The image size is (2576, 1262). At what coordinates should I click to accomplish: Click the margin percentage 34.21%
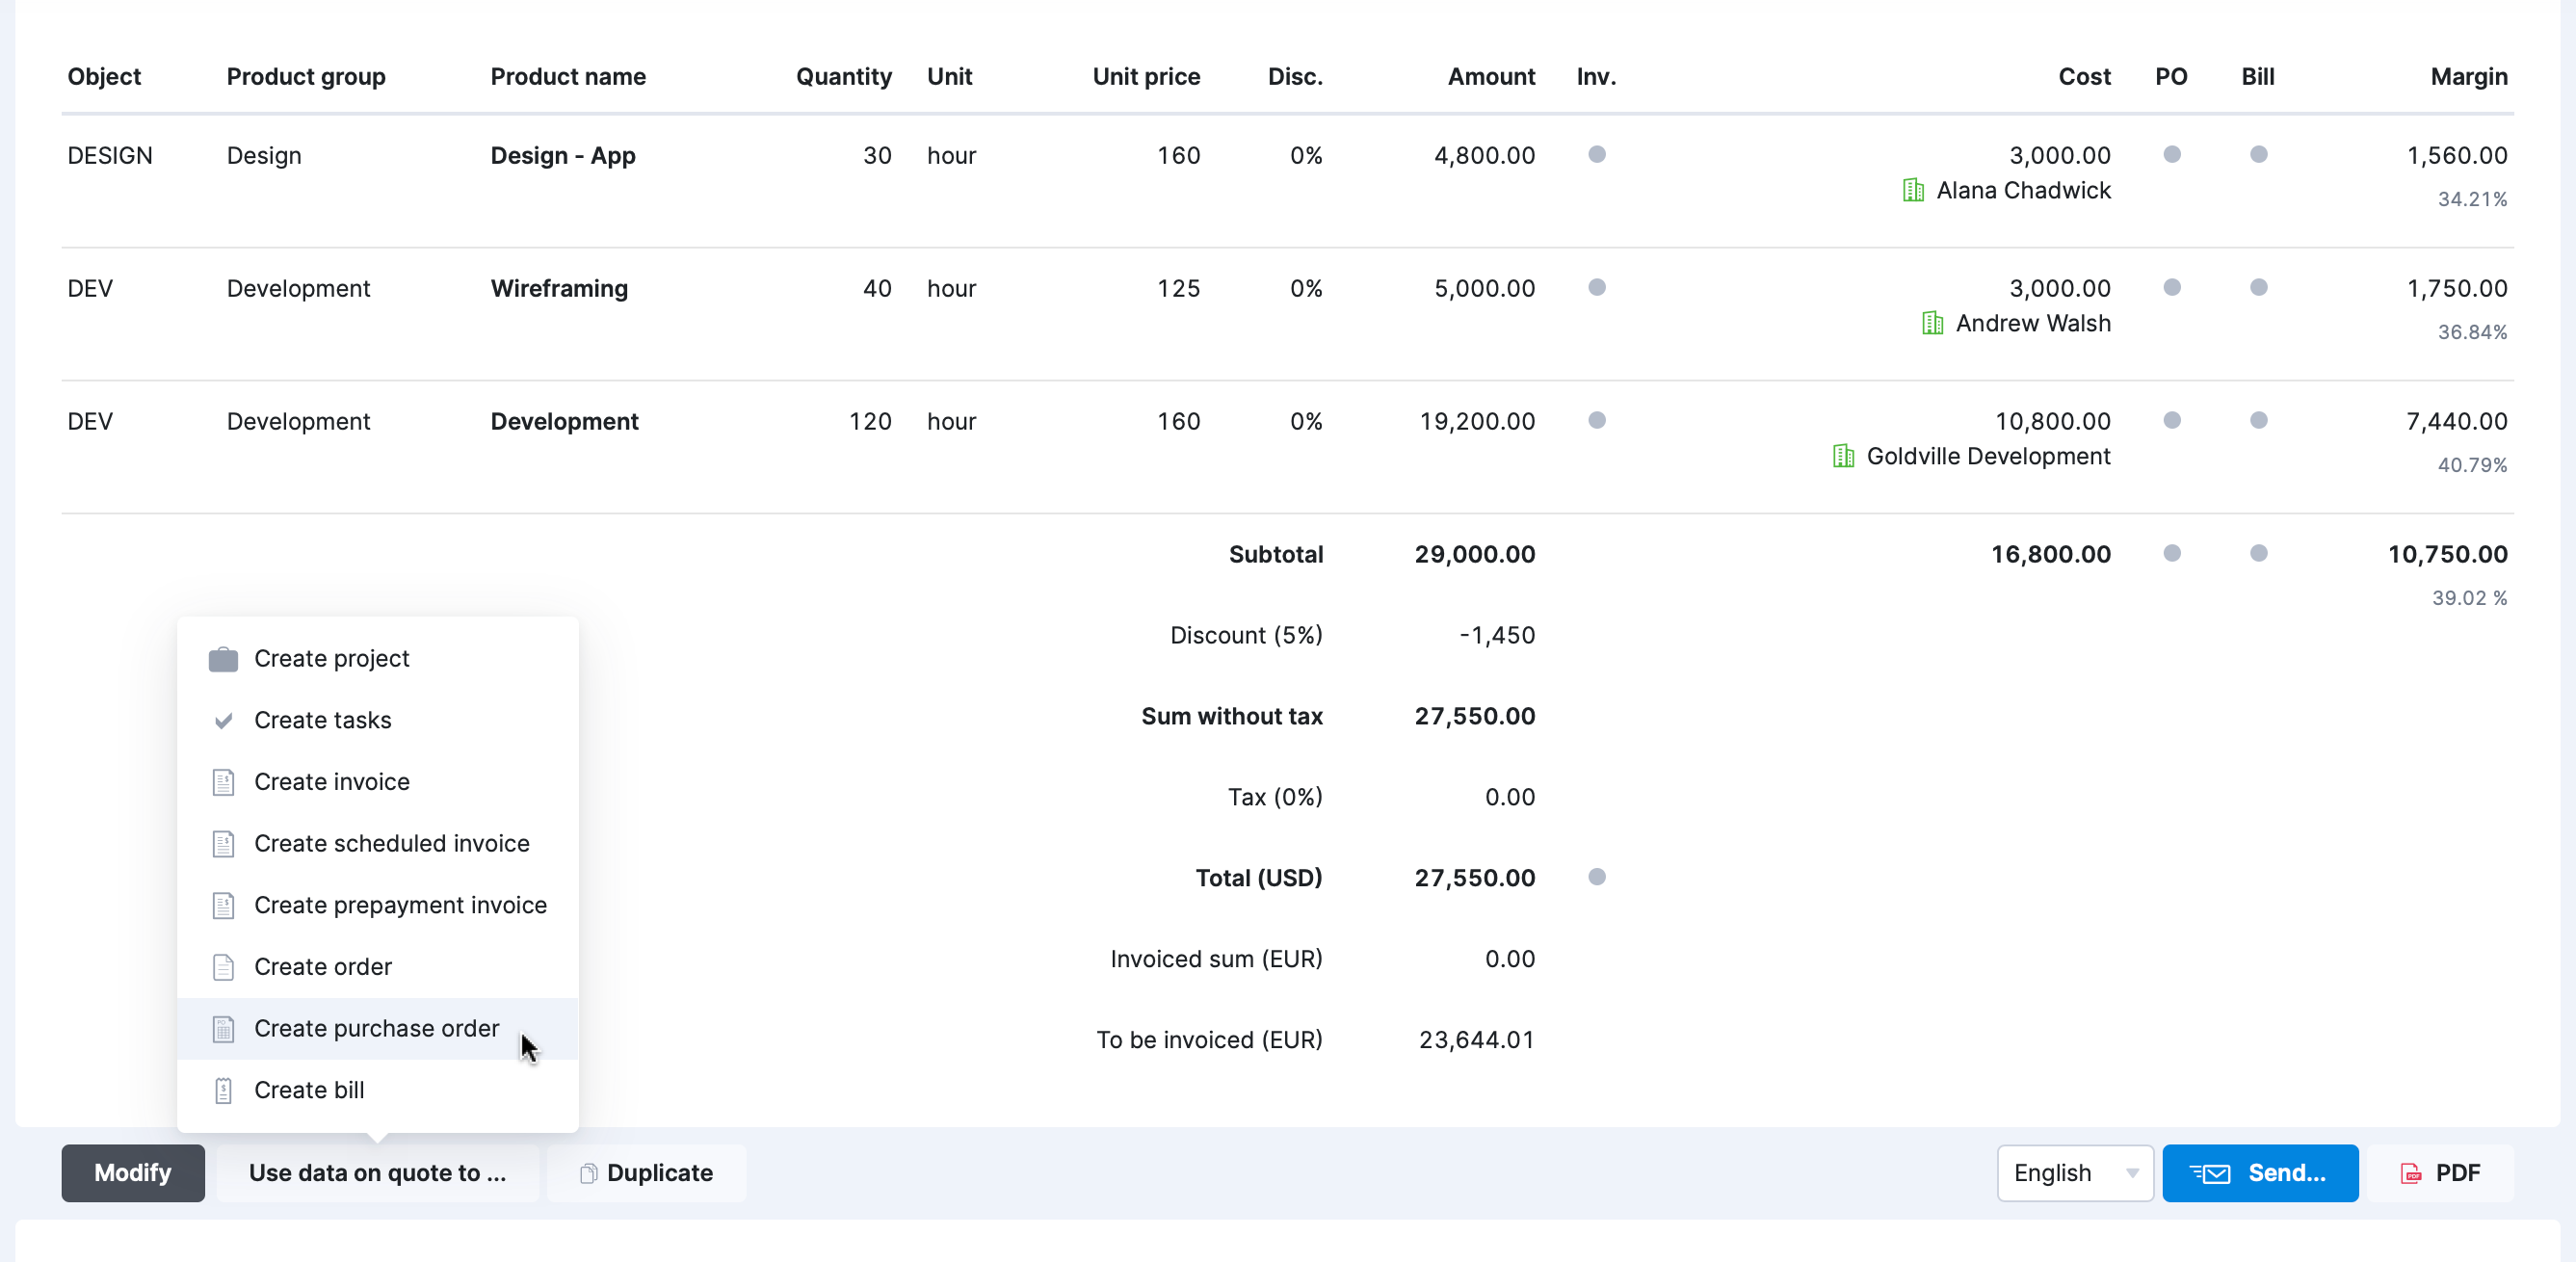pyautogui.click(x=2472, y=199)
